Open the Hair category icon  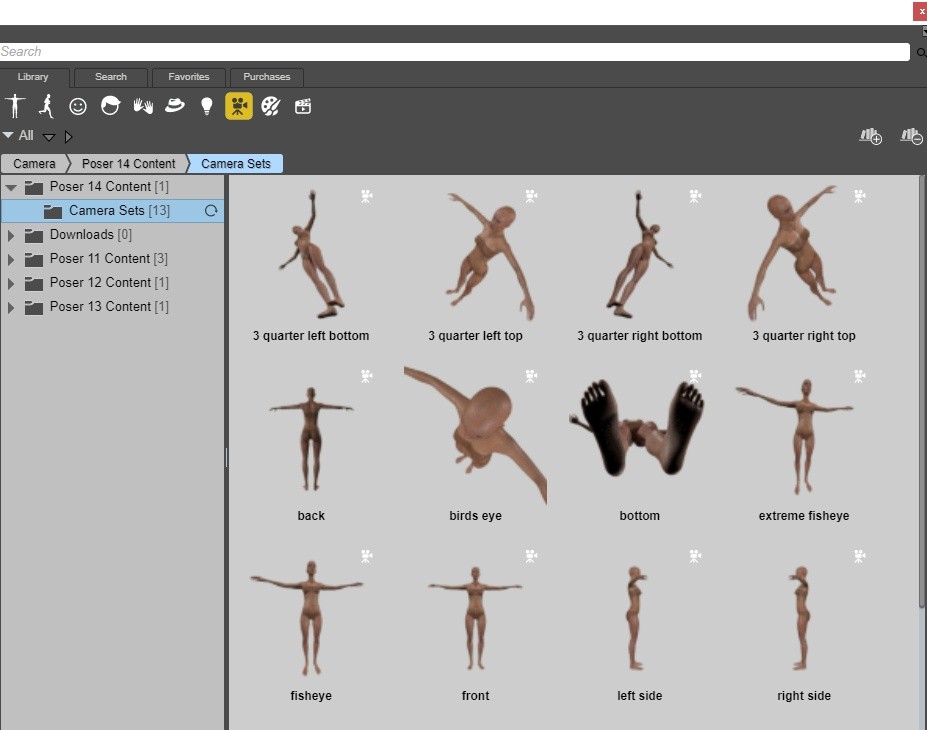point(110,106)
